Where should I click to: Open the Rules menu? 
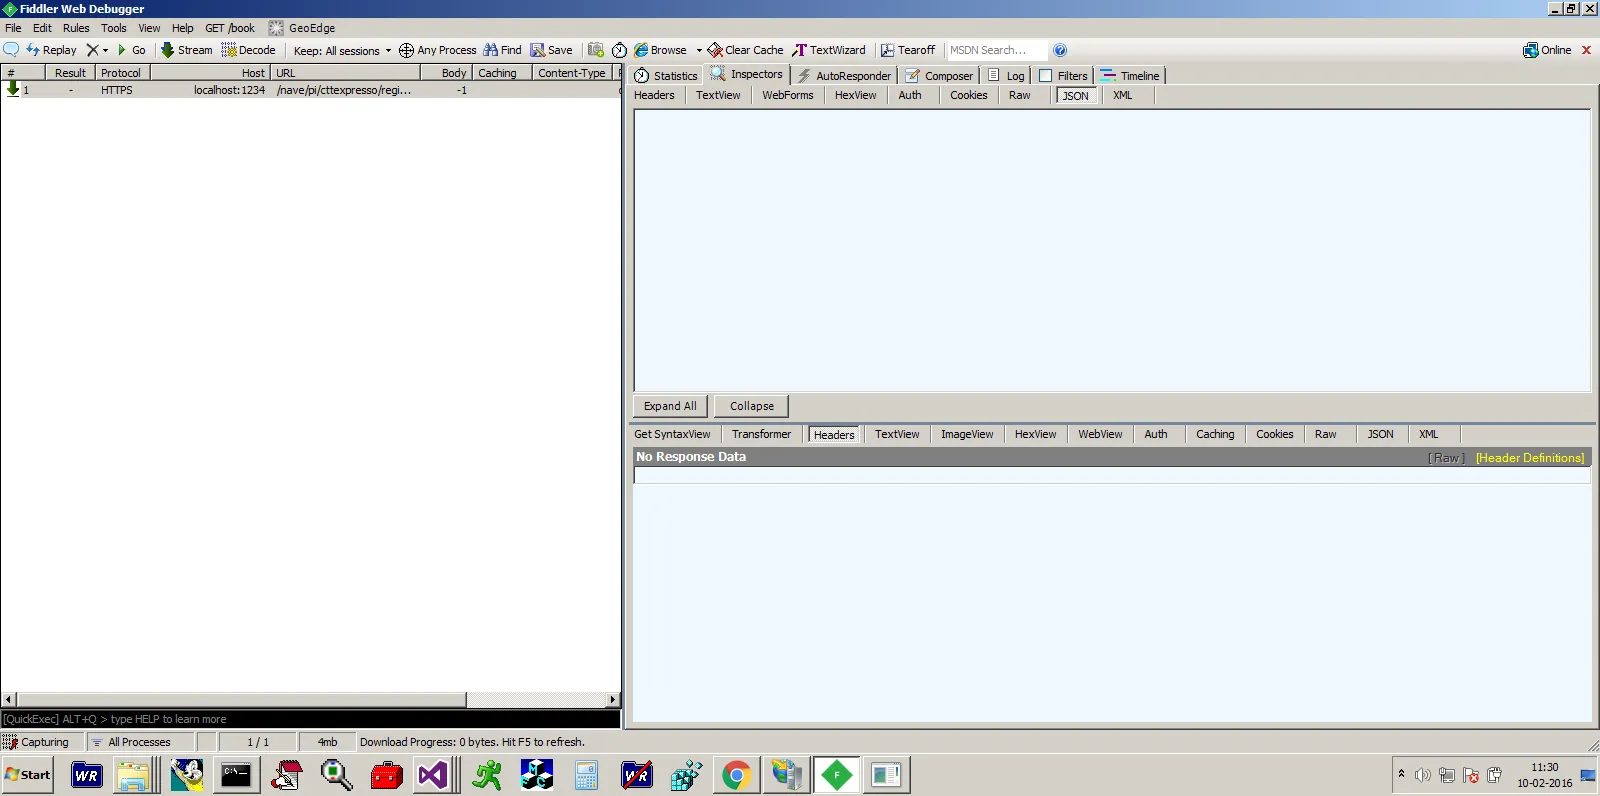click(76, 28)
